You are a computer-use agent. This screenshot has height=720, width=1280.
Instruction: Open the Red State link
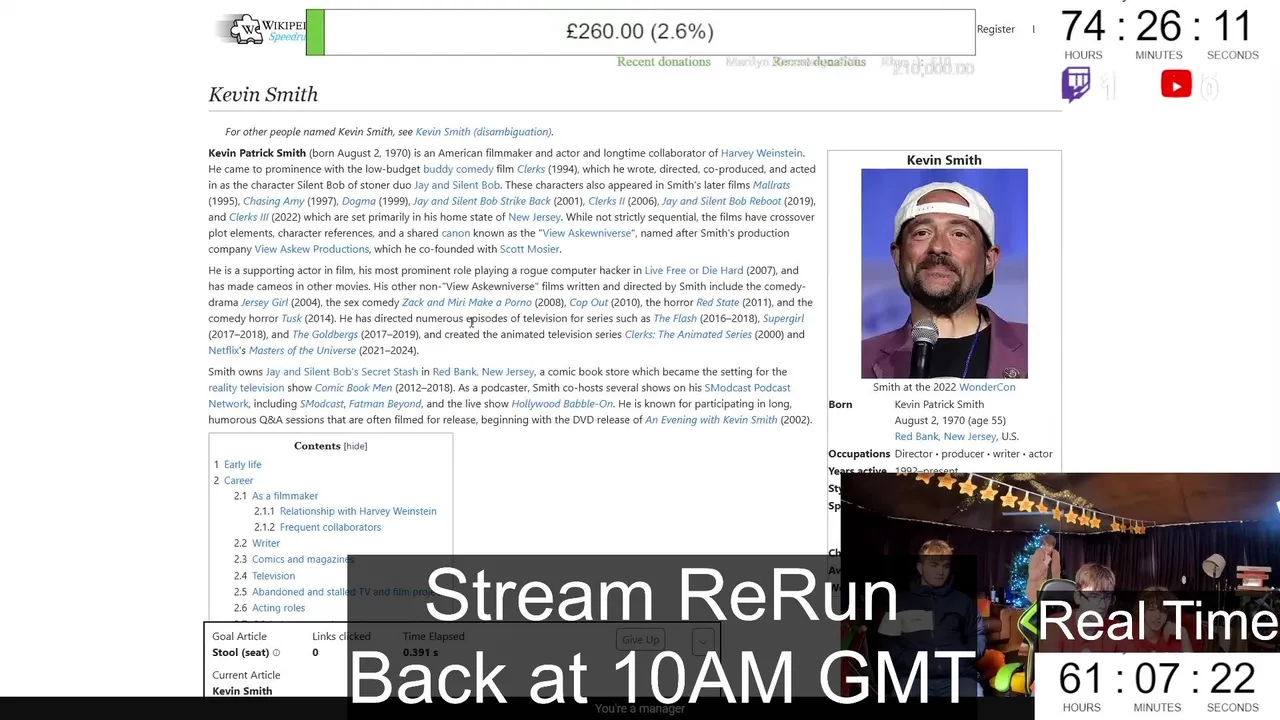pos(718,302)
